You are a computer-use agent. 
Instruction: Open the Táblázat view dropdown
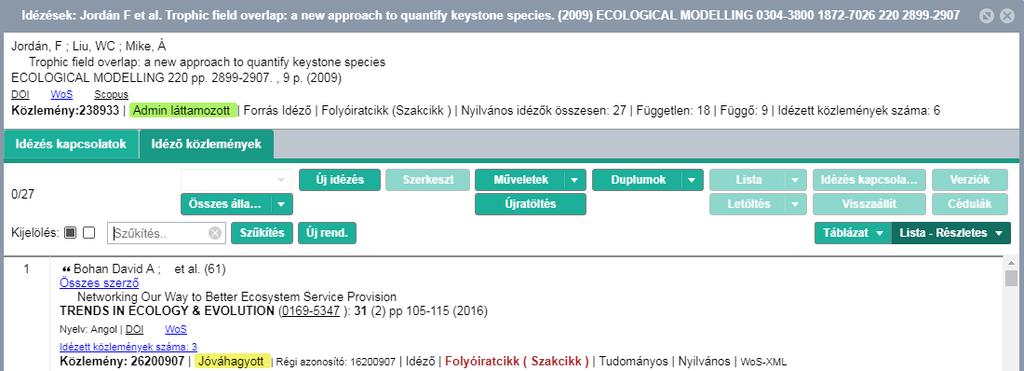tap(853, 233)
